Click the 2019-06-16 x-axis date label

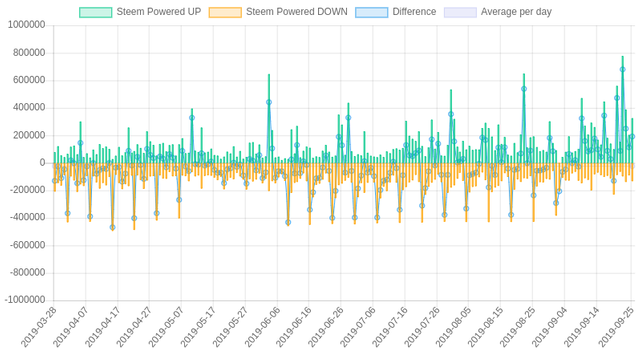coord(293,327)
